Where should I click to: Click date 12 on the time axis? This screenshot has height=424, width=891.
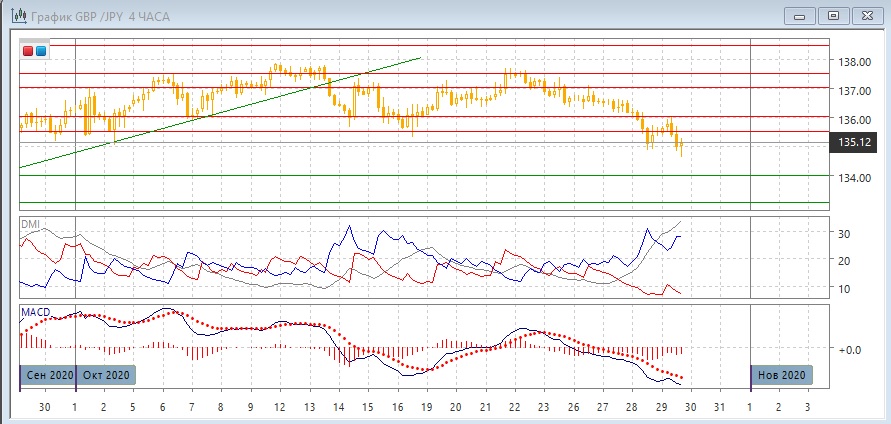(280, 408)
